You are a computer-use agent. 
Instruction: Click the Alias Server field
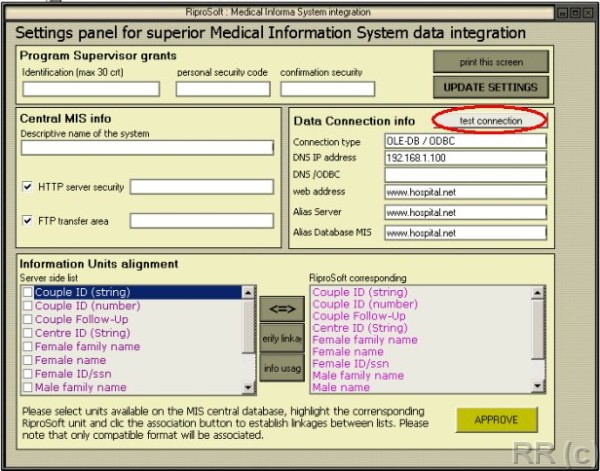(466, 212)
